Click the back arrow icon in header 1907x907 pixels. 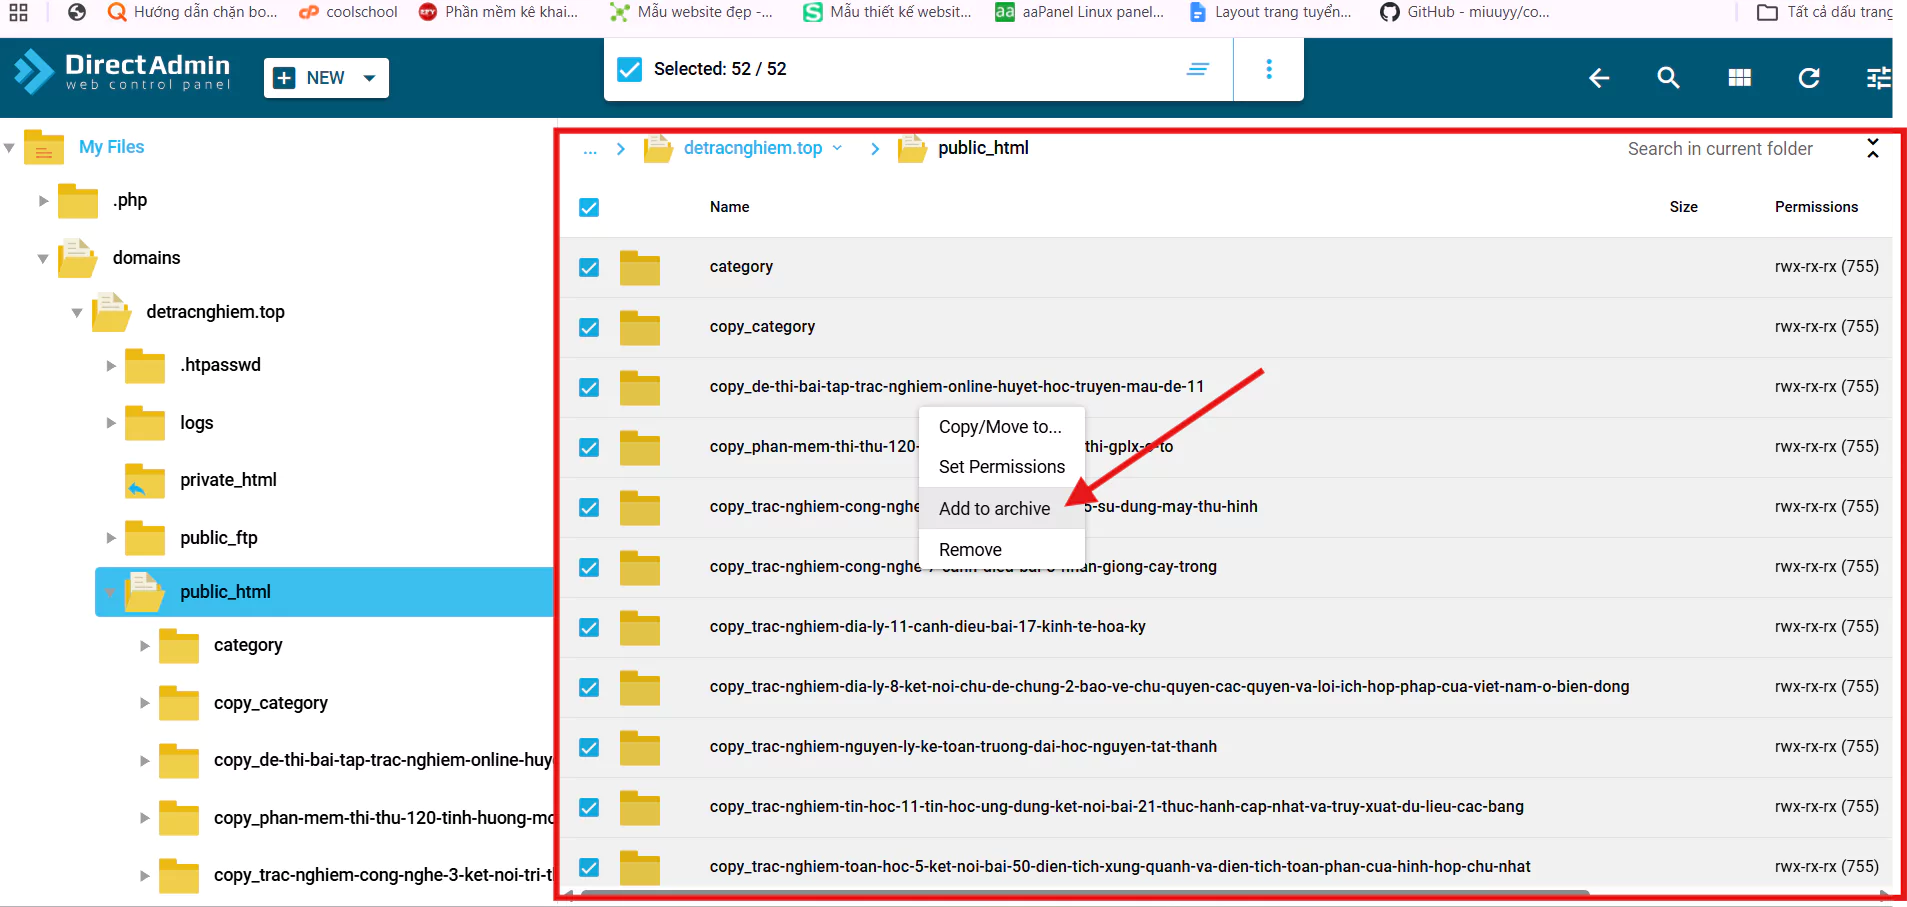tap(1598, 78)
